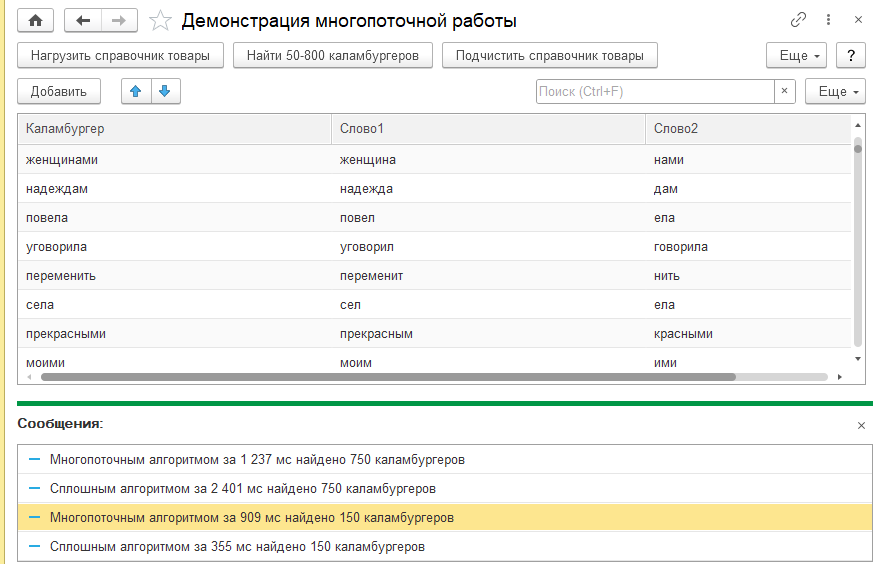The height and width of the screenshot is (564, 876).
Task: Focus the Поиск (Ctrl+F) field
Action: pyautogui.click(x=655, y=91)
